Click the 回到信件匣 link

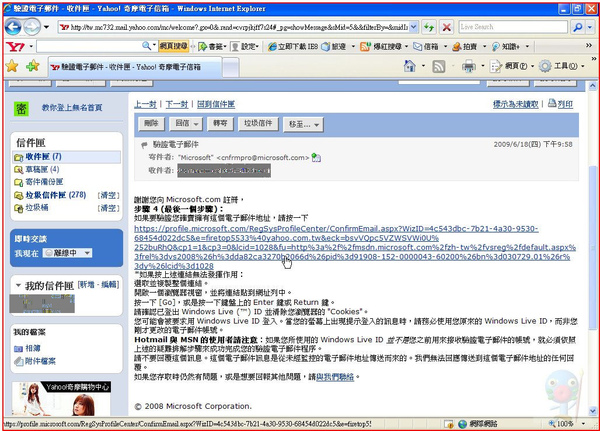click(216, 104)
